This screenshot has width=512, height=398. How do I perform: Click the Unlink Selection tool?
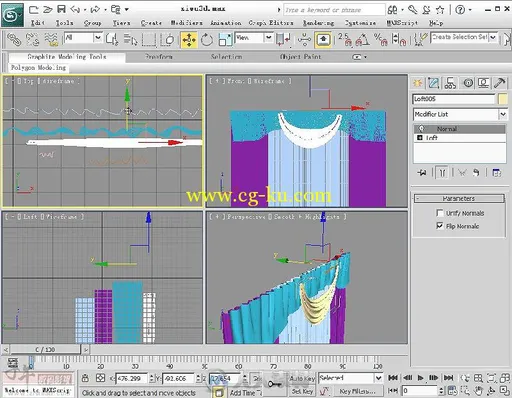click(32, 40)
